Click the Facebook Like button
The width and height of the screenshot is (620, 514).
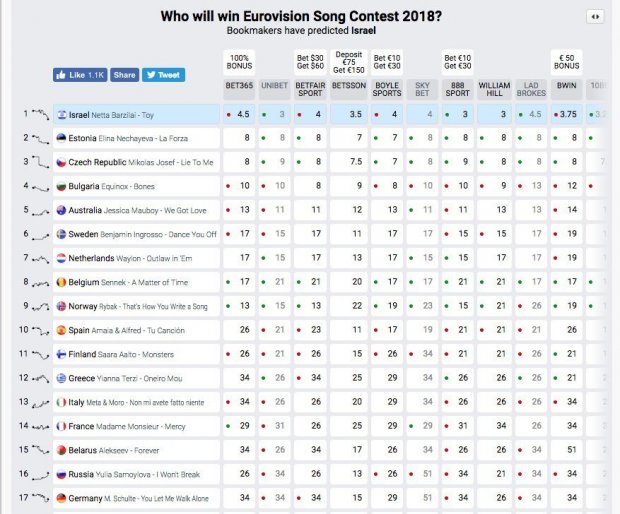pos(80,75)
